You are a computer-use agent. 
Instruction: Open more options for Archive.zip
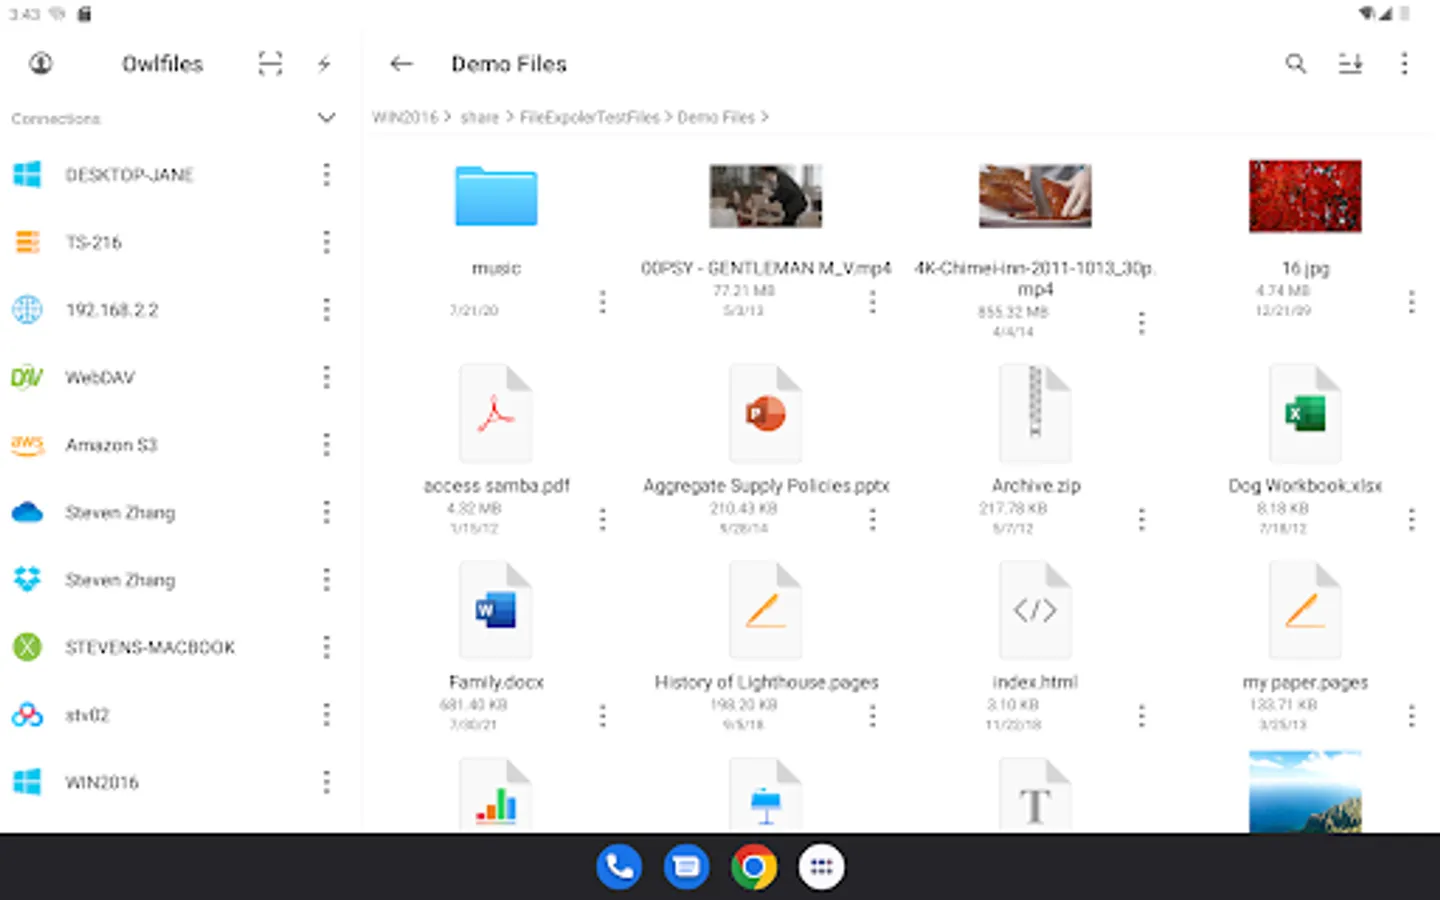tap(1141, 519)
